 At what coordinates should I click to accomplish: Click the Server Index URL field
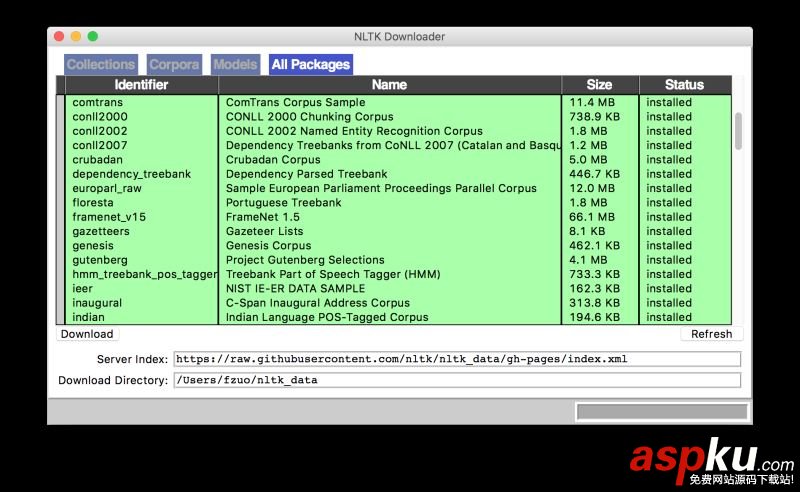457,359
